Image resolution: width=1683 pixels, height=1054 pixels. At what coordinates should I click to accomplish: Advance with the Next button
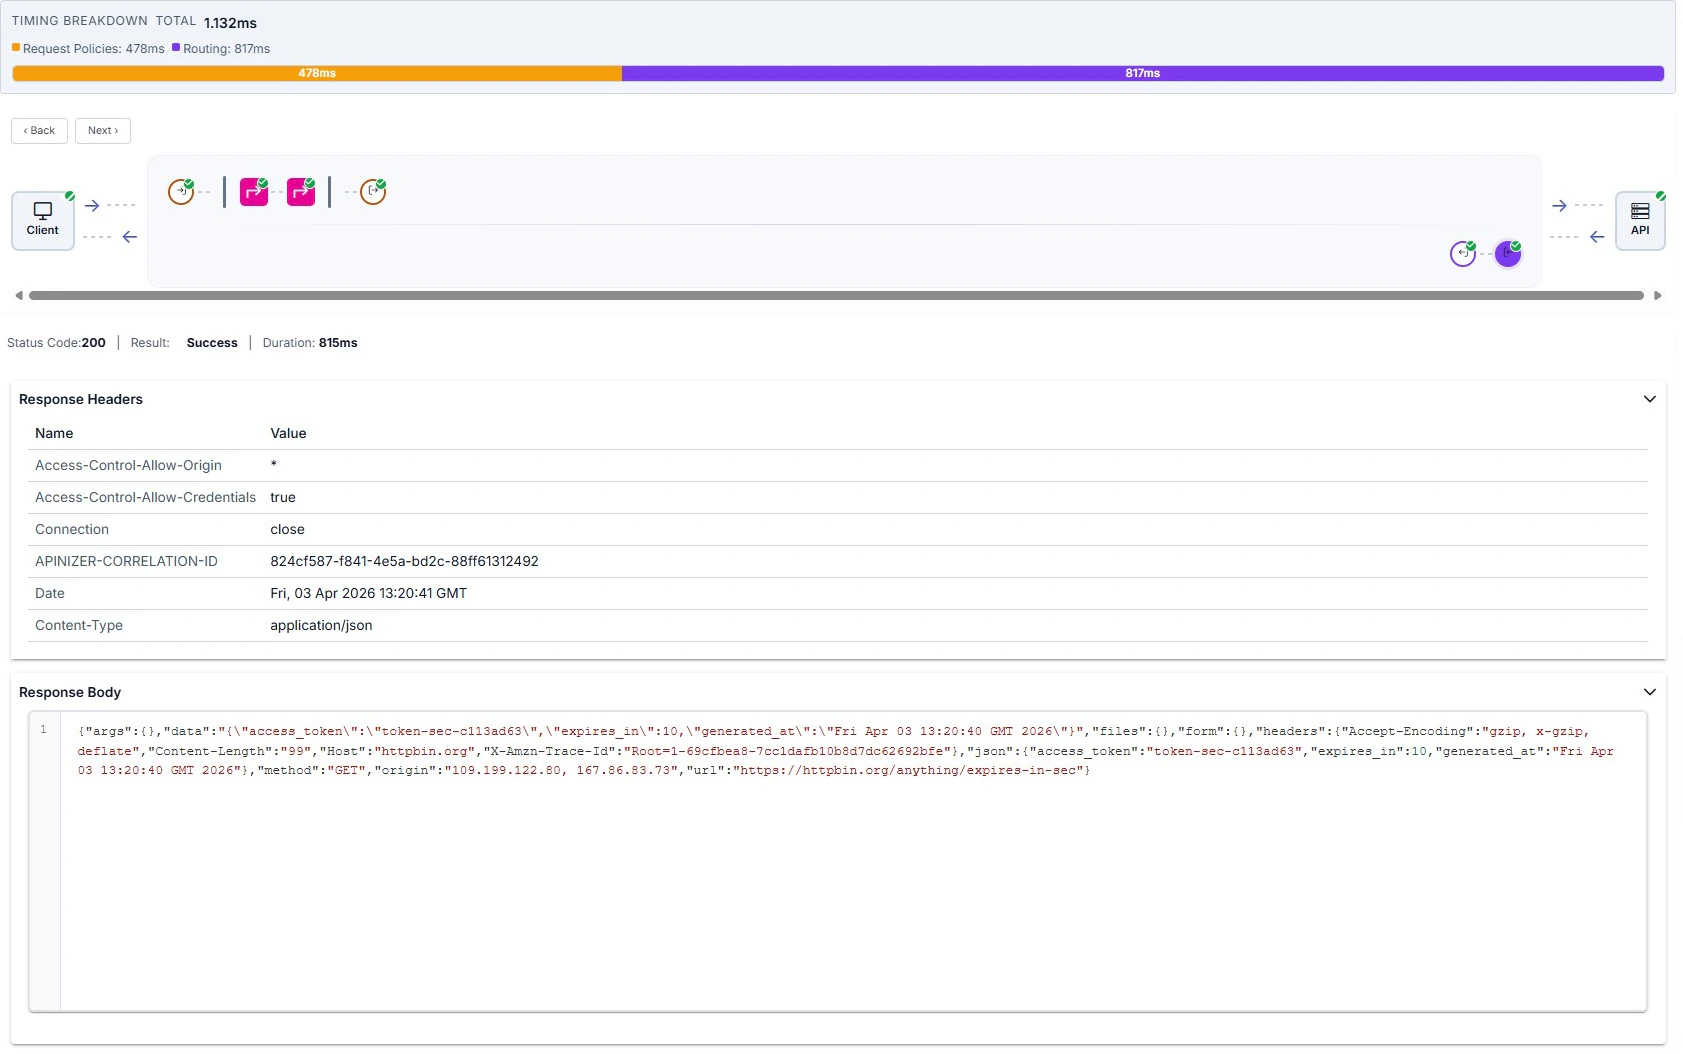[102, 130]
